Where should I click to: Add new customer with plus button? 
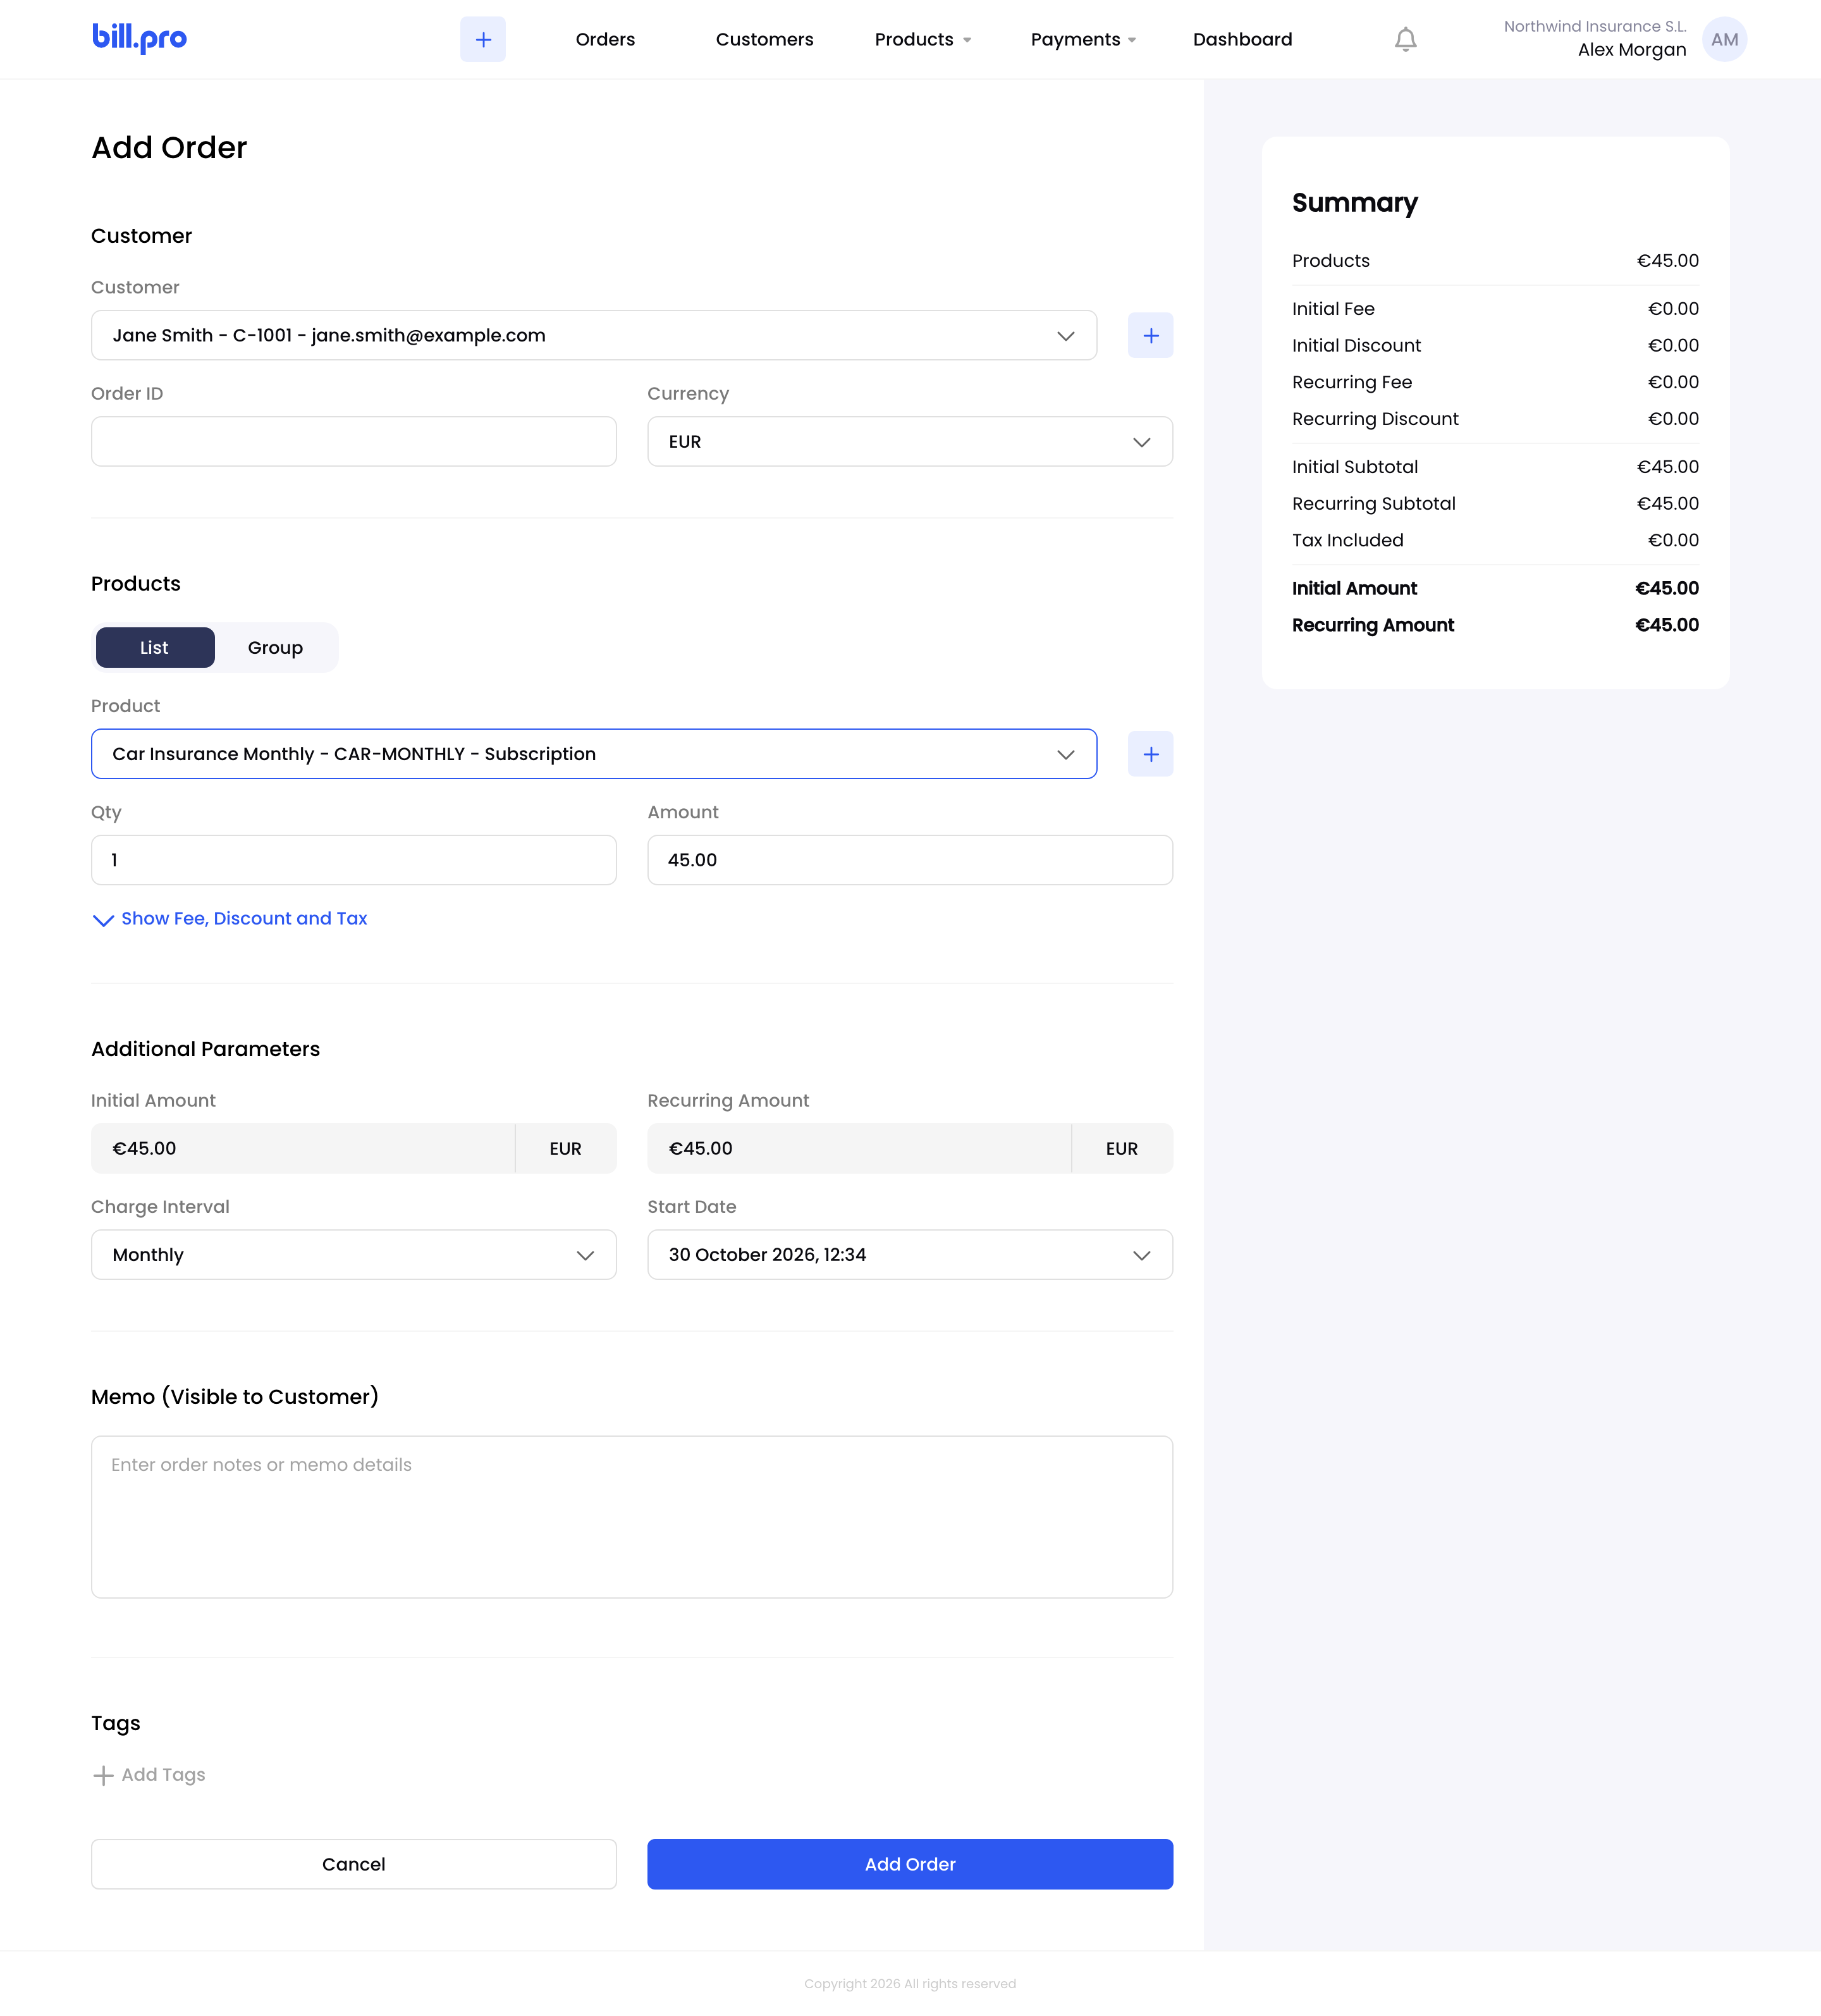tap(1150, 335)
